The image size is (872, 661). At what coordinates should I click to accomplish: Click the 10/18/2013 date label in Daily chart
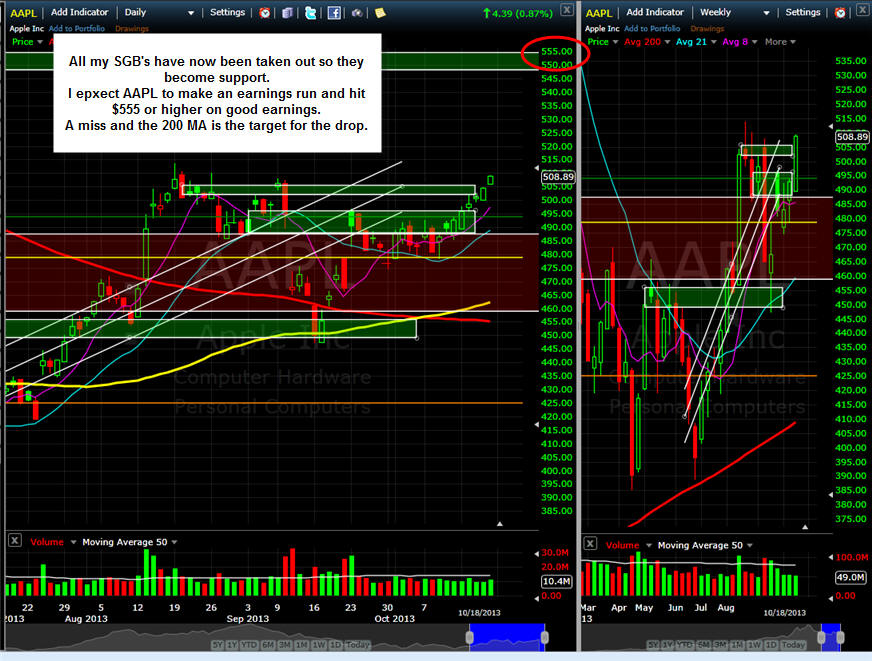(x=479, y=613)
